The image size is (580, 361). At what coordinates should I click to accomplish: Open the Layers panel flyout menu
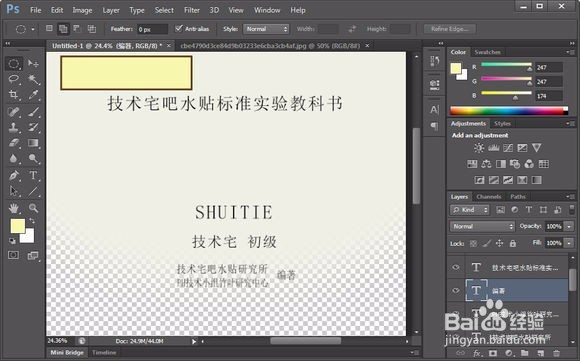pyautogui.click(x=570, y=196)
